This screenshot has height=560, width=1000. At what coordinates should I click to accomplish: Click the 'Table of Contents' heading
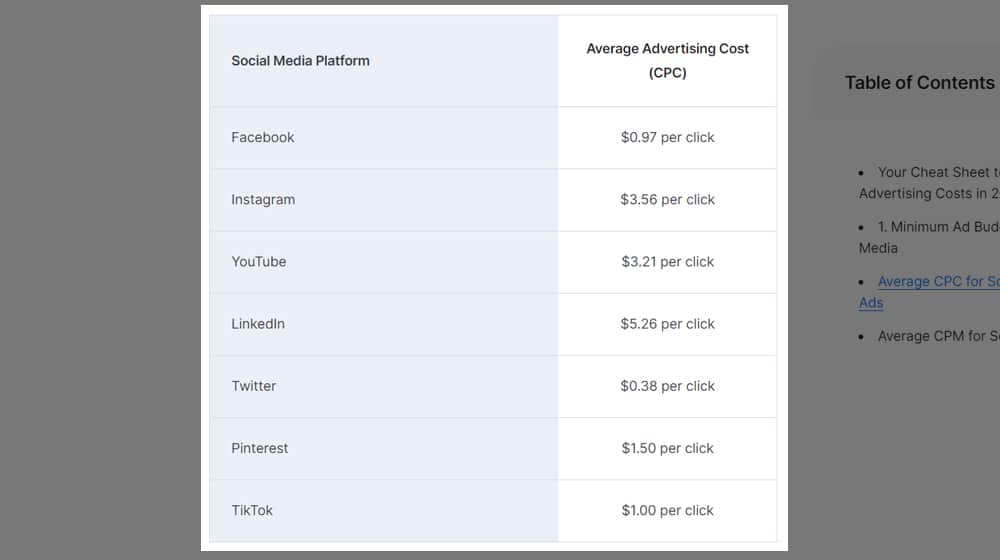tap(920, 83)
